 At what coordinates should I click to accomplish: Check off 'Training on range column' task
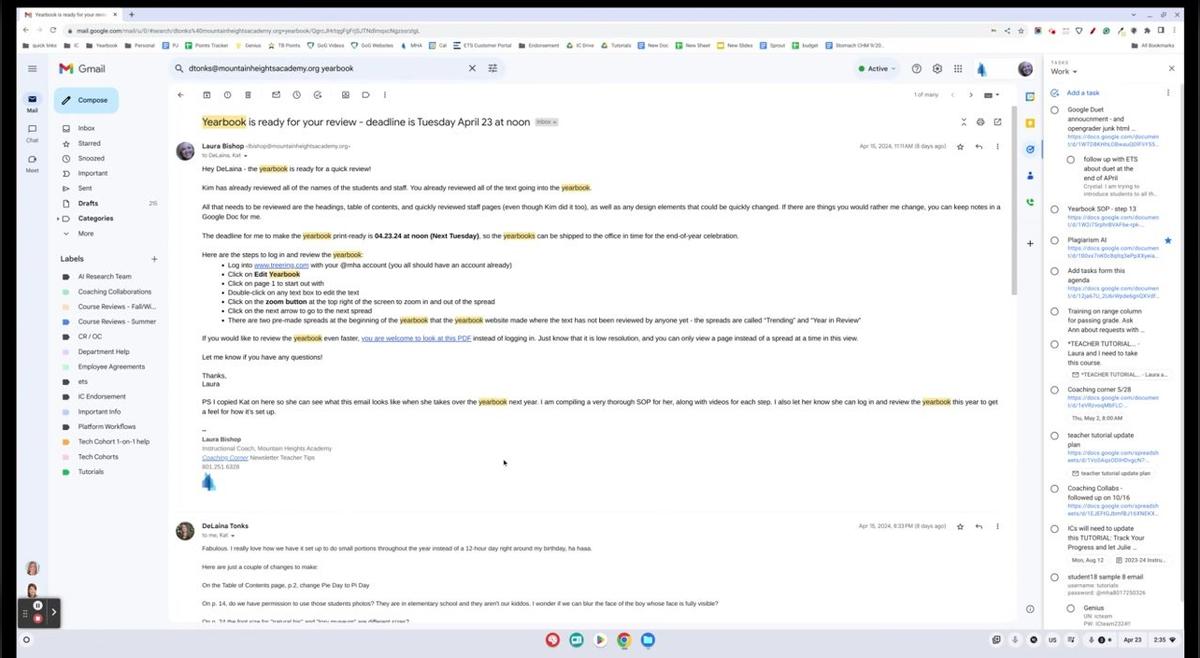[x=1055, y=311]
